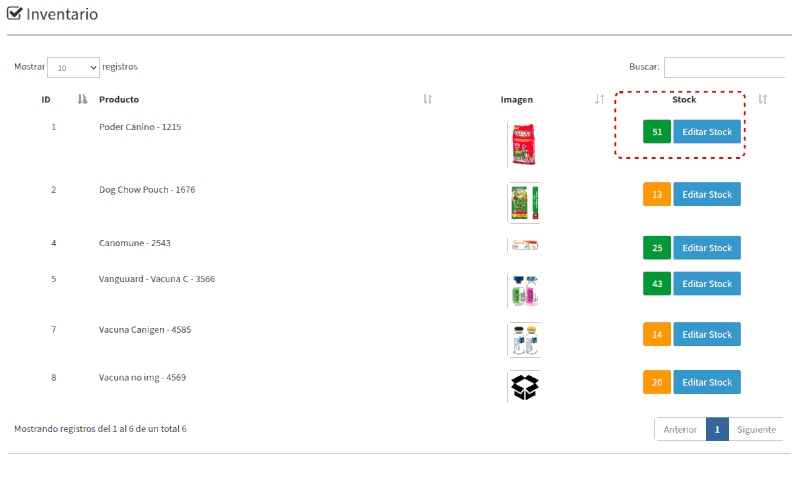Viewport: 800px width, 477px height.
Task: Edit stock for Poder Canino
Action: (706, 132)
